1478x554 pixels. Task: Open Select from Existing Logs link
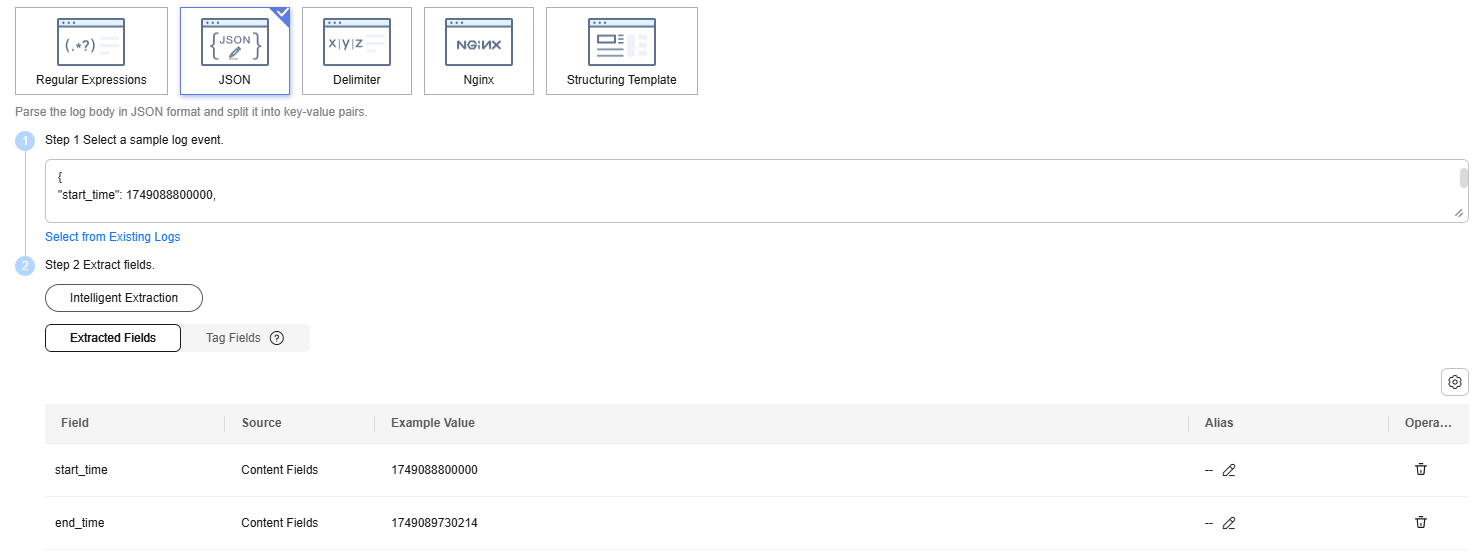pos(113,237)
